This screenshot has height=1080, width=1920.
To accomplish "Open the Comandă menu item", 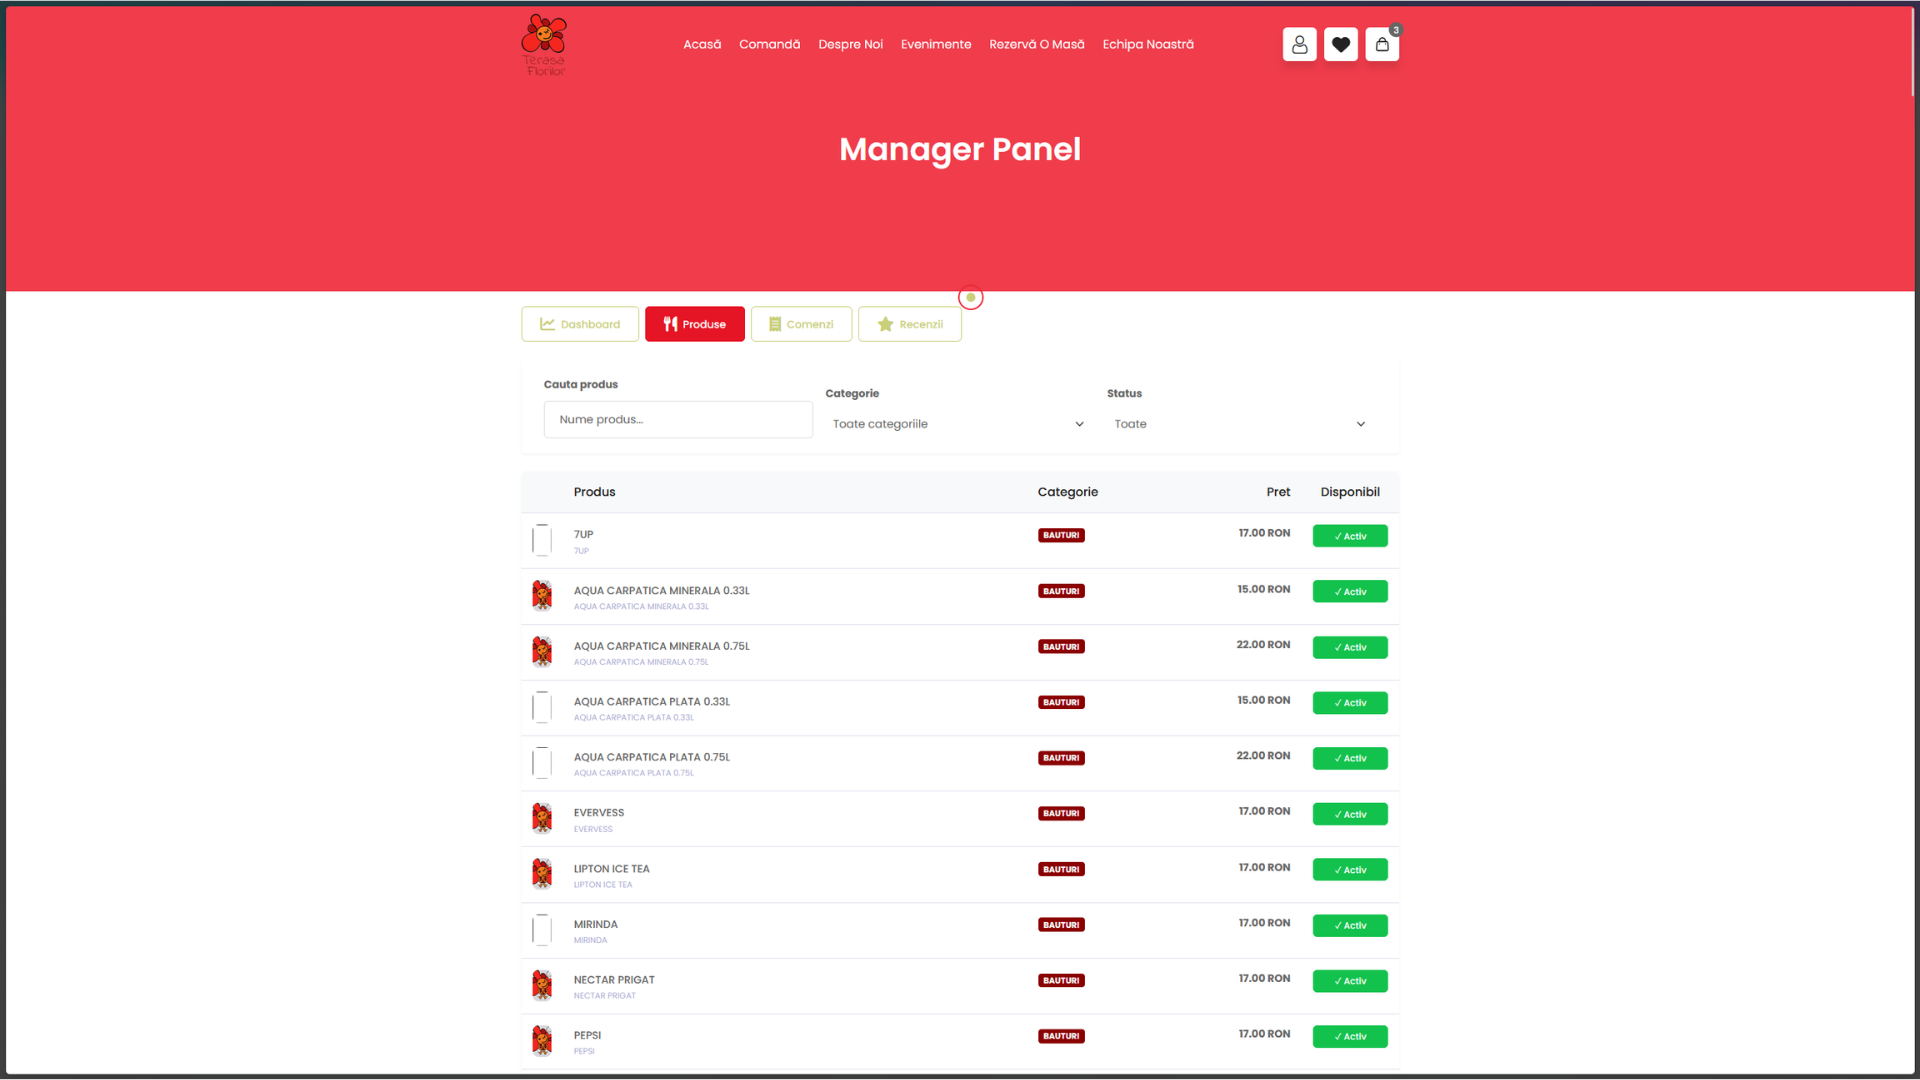I will point(769,44).
